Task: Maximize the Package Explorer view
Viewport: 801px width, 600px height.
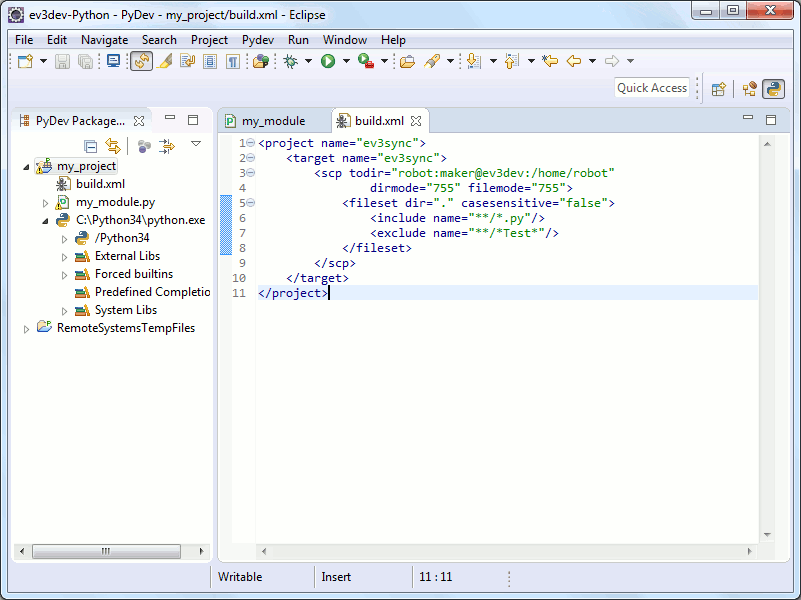Action: click(193, 120)
